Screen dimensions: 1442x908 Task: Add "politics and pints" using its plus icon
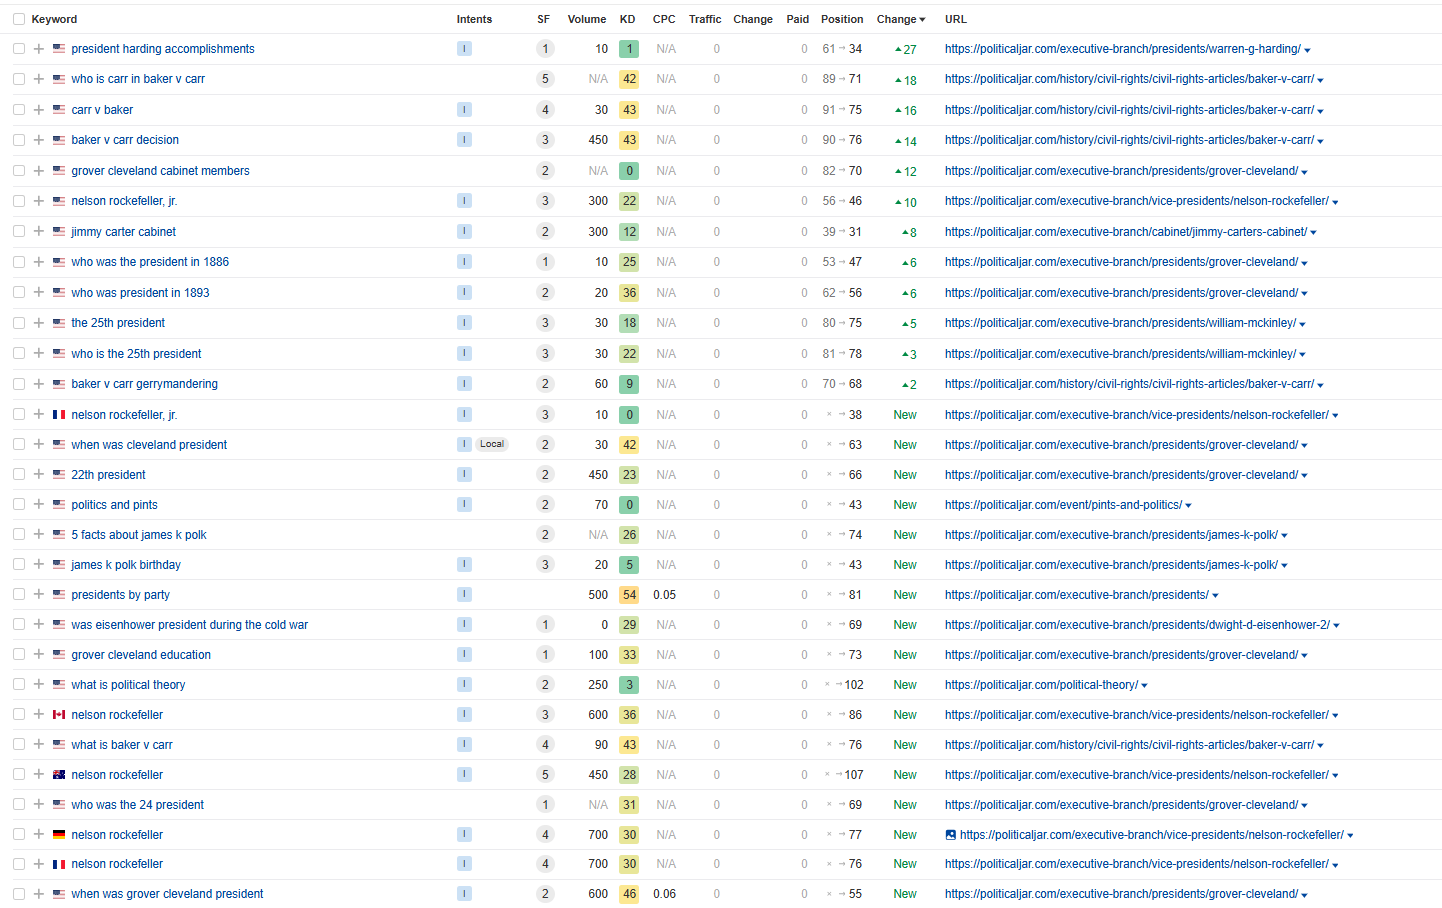(x=39, y=505)
